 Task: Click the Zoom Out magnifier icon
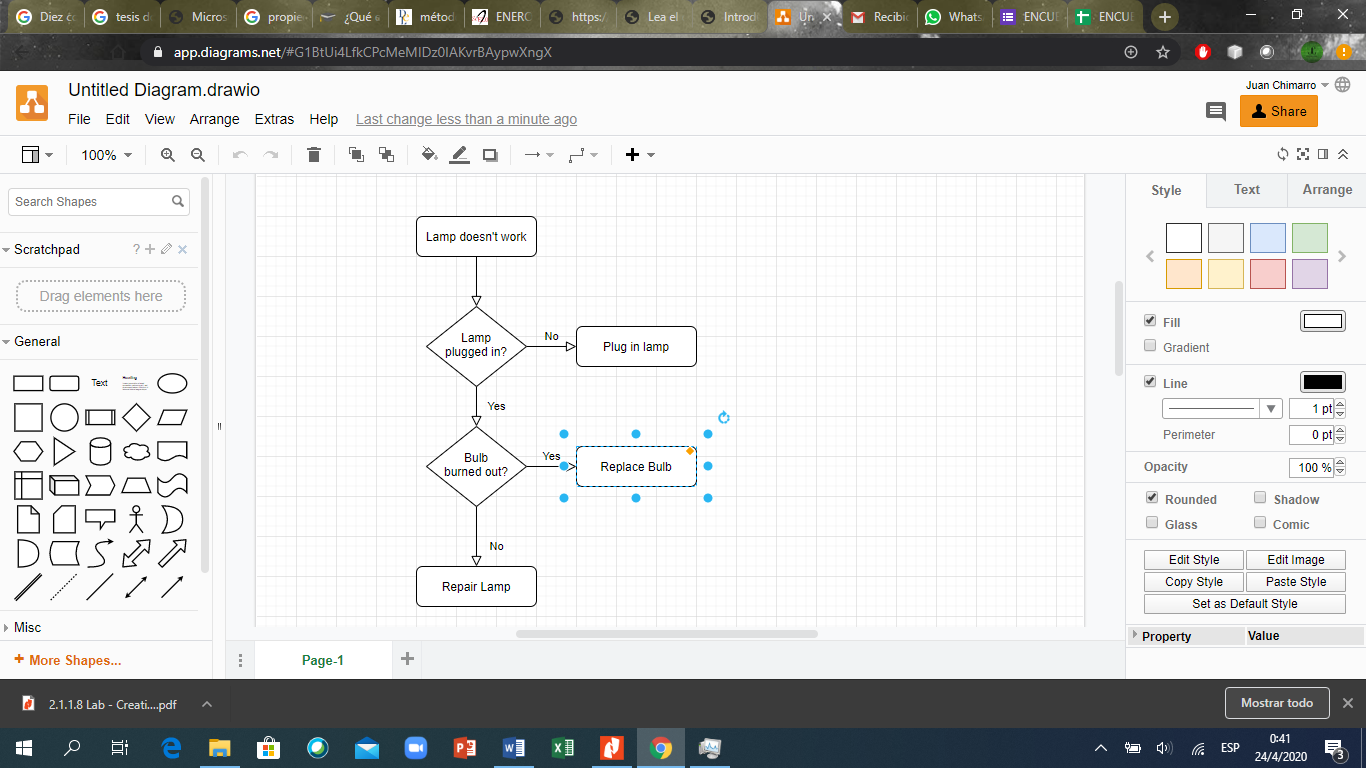(198, 155)
